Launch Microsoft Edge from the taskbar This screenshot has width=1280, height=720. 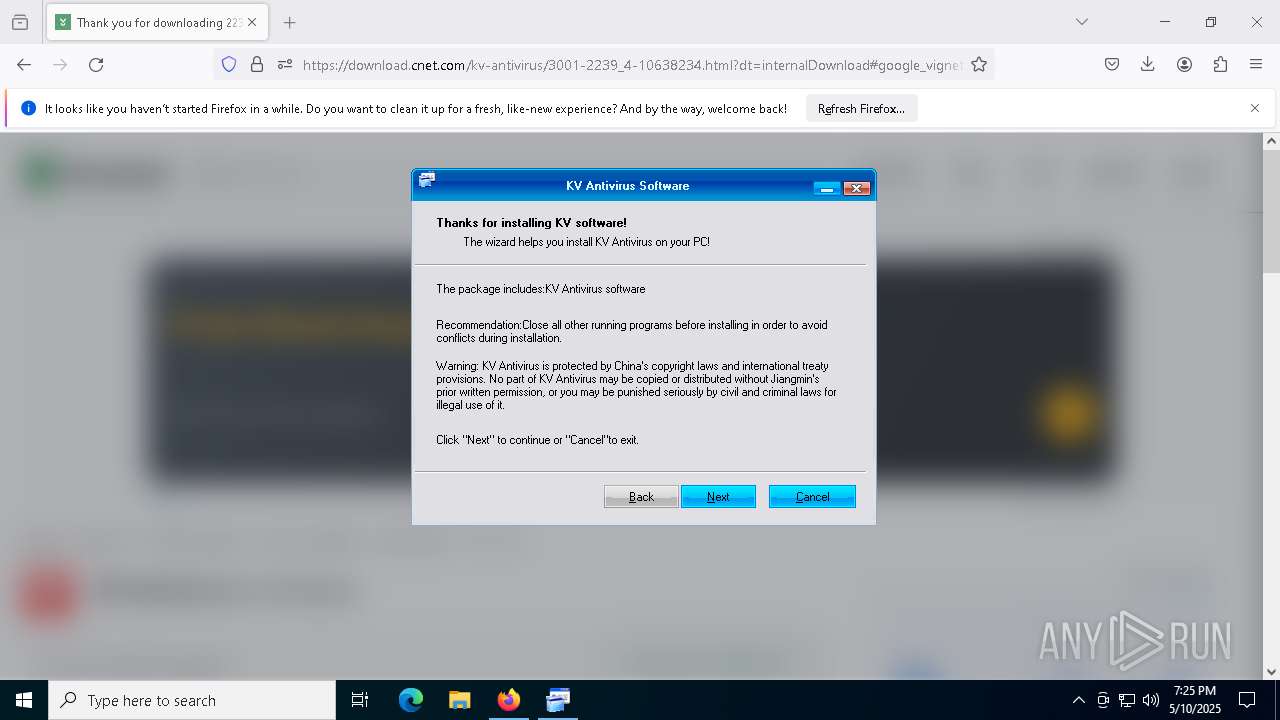click(411, 700)
